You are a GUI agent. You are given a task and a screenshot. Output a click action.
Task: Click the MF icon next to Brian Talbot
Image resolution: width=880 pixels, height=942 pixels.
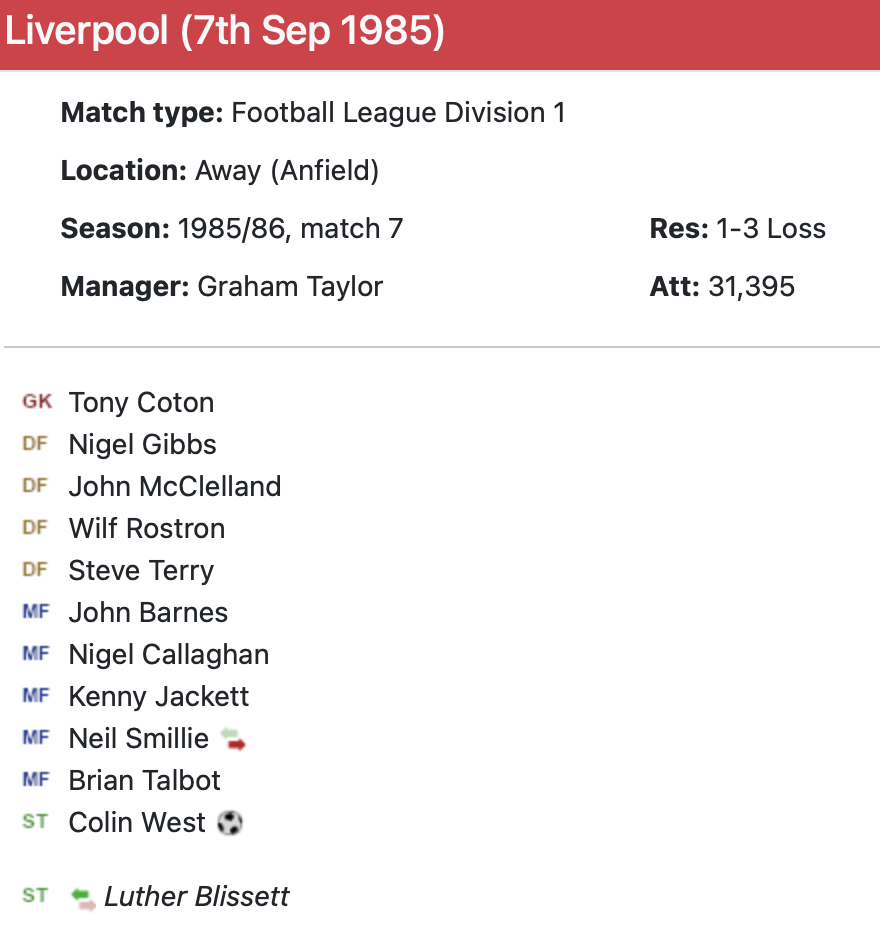point(35,780)
